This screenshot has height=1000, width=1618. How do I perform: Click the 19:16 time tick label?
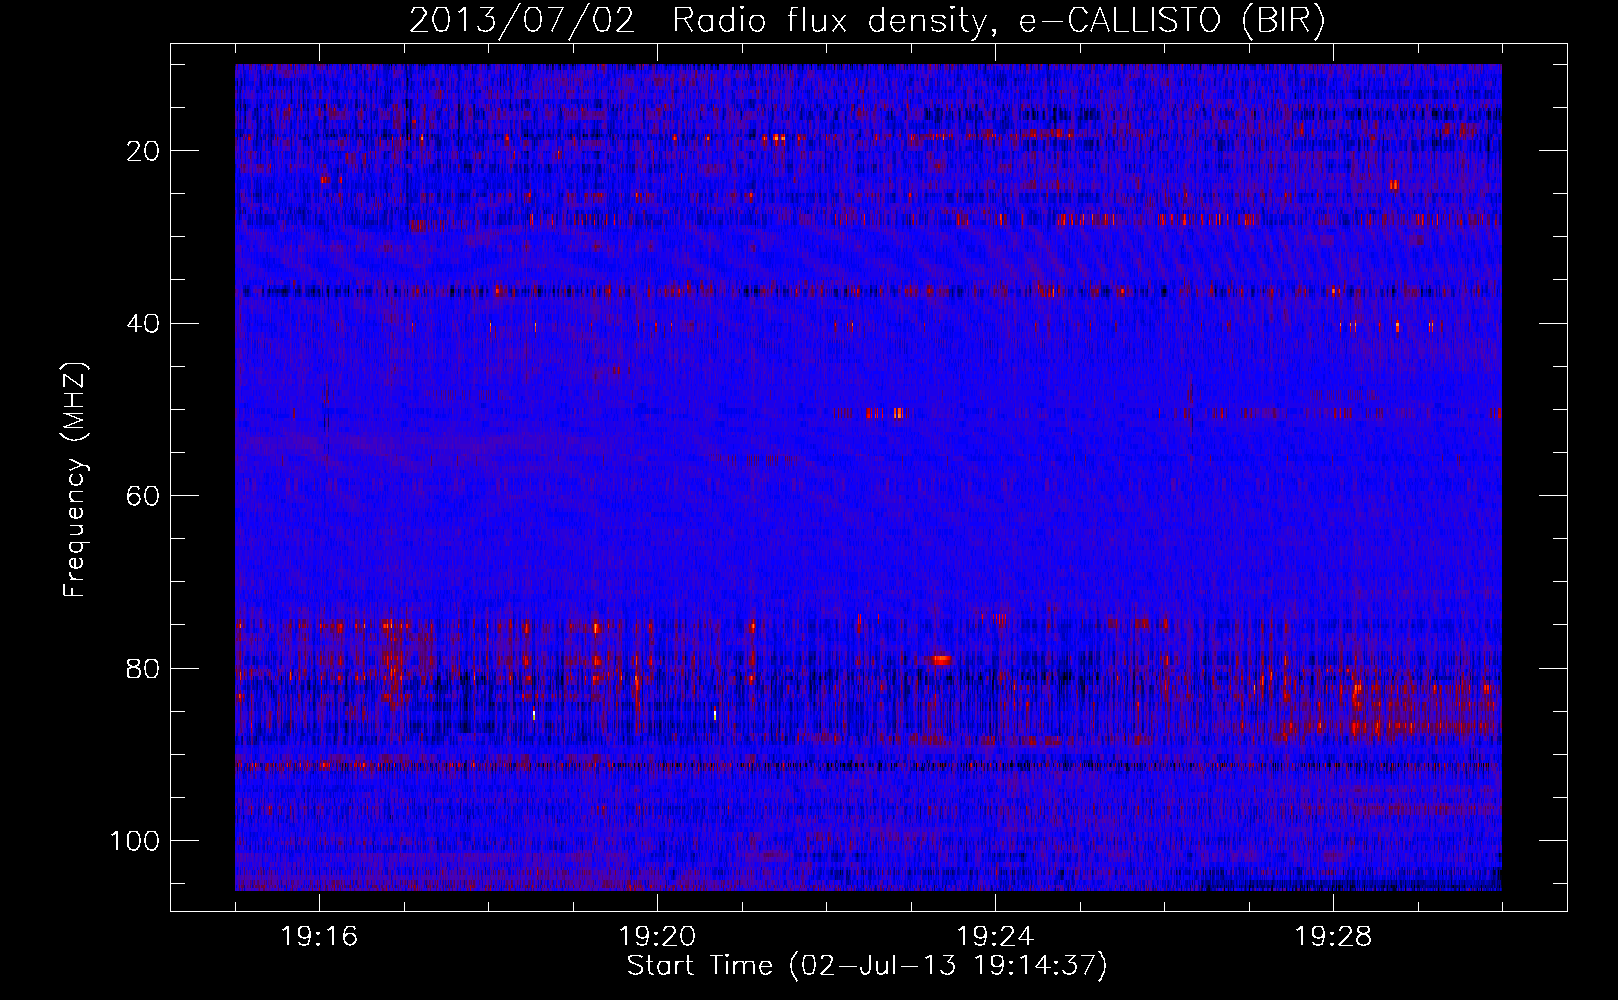(x=319, y=937)
